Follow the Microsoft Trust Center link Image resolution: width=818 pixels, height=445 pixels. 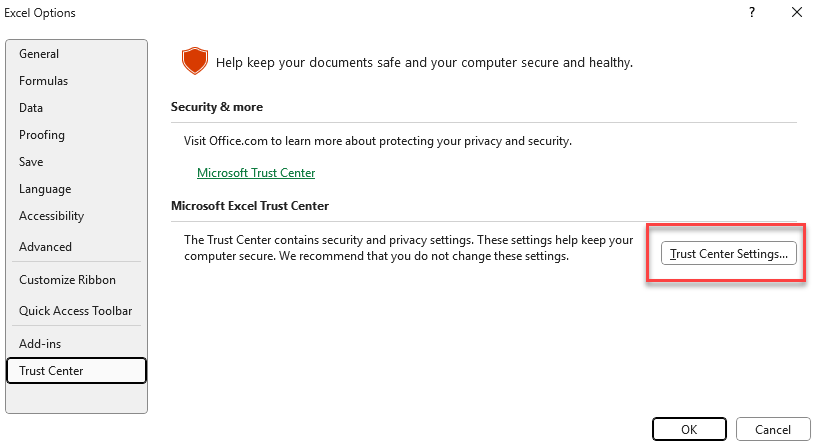coord(256,173)
